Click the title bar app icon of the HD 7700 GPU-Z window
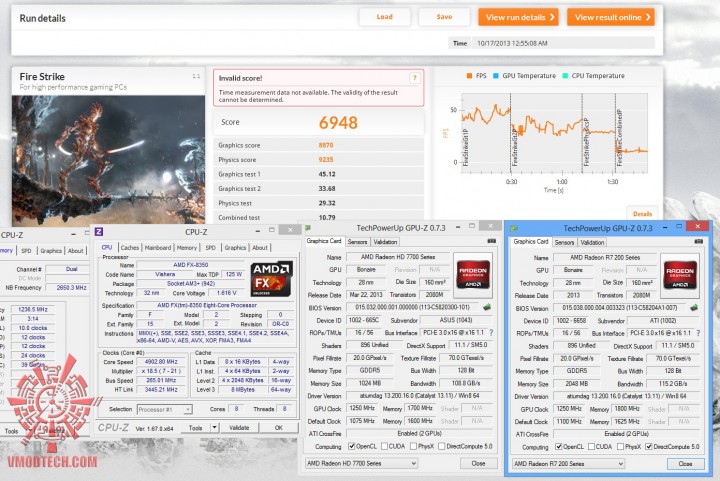 point(308,228)
